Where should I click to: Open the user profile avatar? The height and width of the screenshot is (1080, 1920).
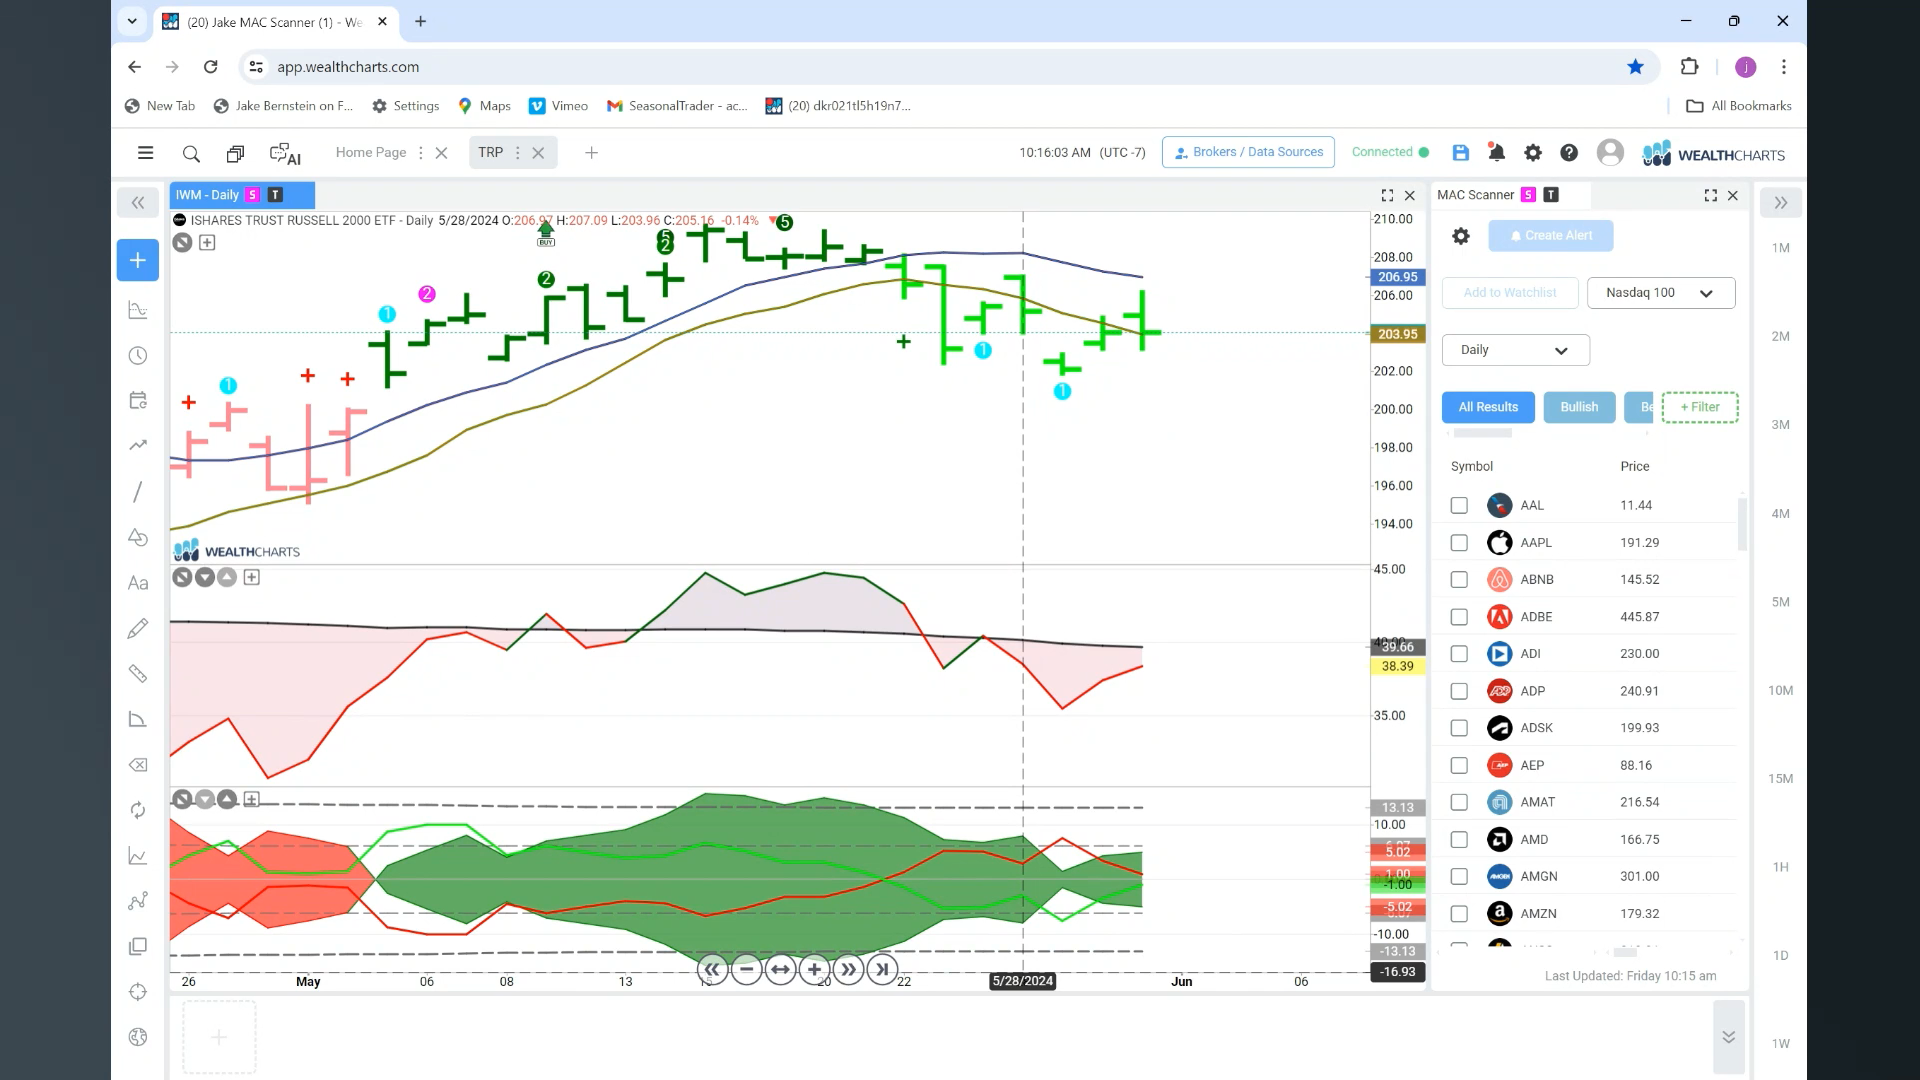point(1610,152)
